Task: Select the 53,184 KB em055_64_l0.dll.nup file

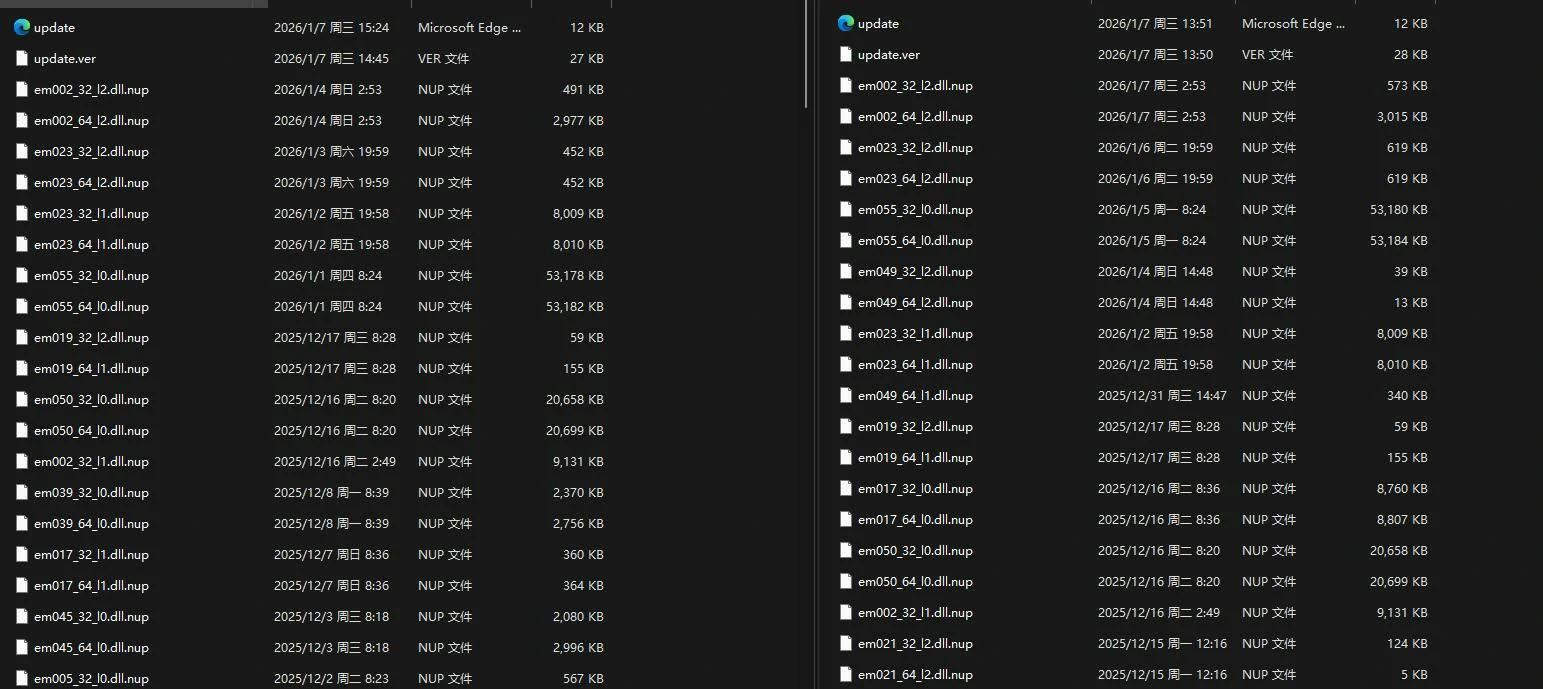Action: 915,241
